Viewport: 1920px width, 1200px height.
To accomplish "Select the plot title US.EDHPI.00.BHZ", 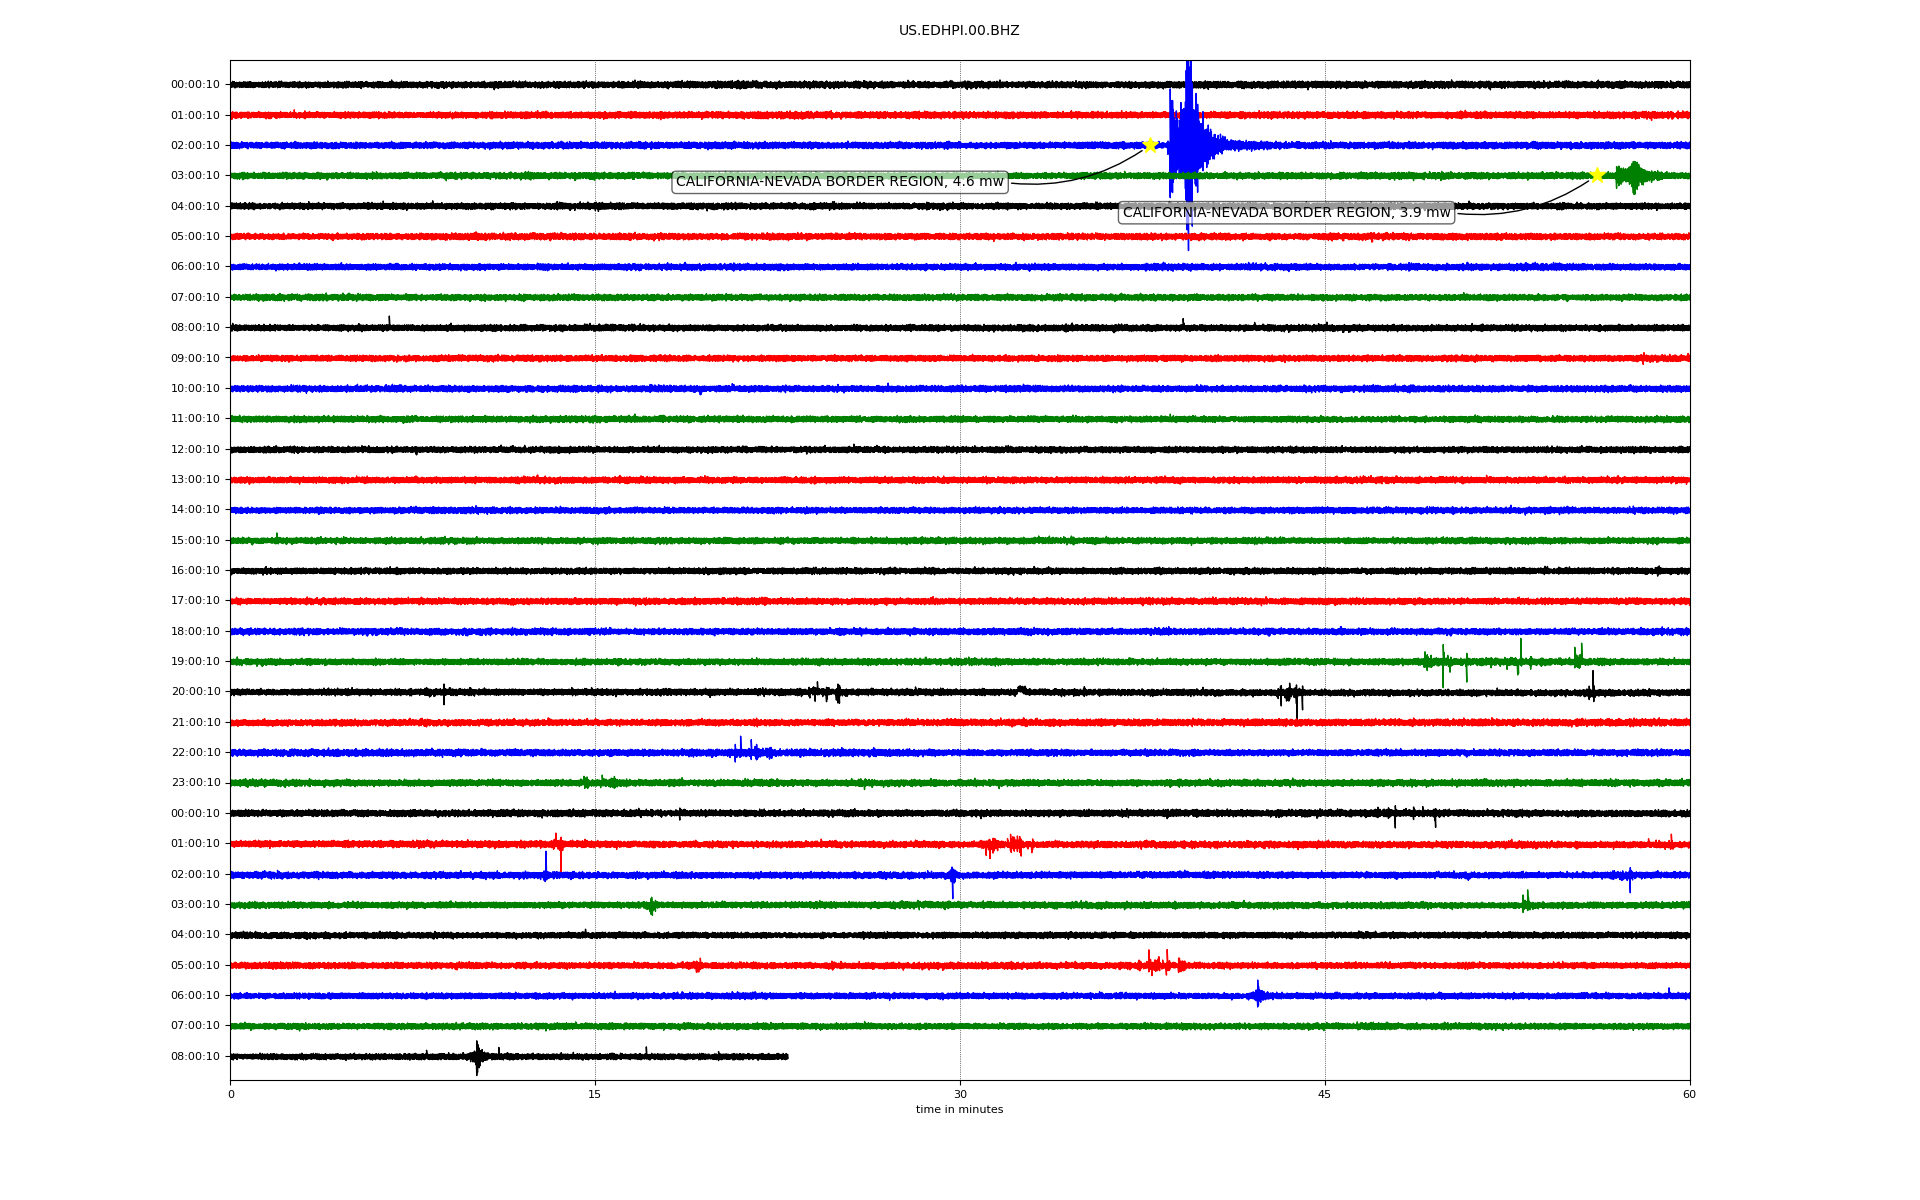I will pos(959,31).
